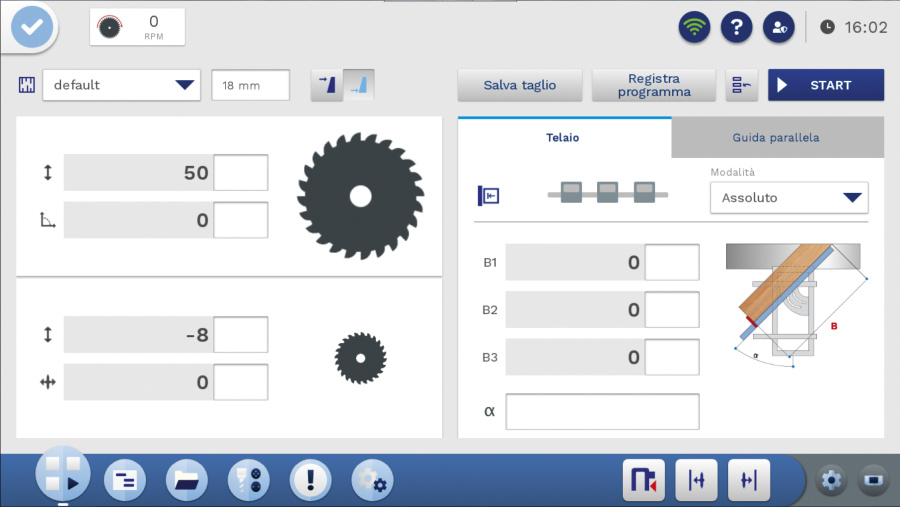Switch to the Guida parallela tab
Screen dimensions: 900x507
click(777, 138)
